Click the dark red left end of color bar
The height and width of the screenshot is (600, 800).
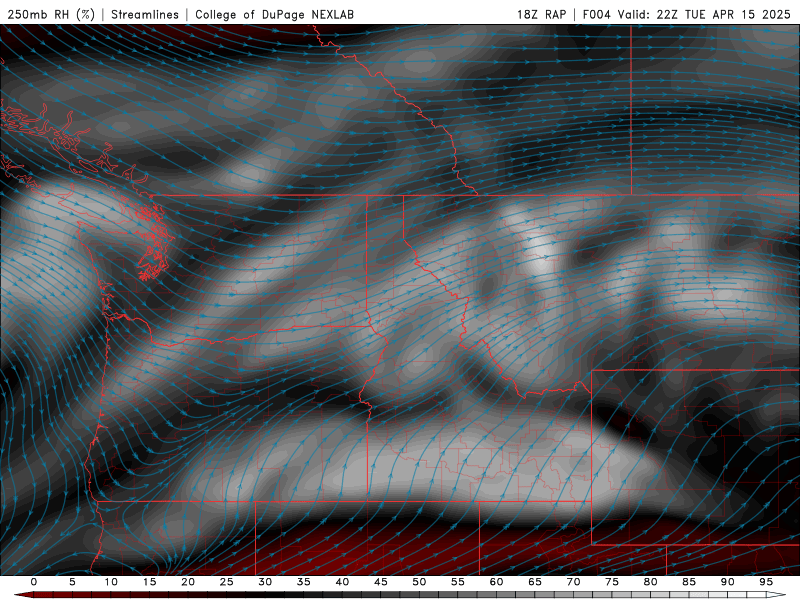[x=23, y=595]
